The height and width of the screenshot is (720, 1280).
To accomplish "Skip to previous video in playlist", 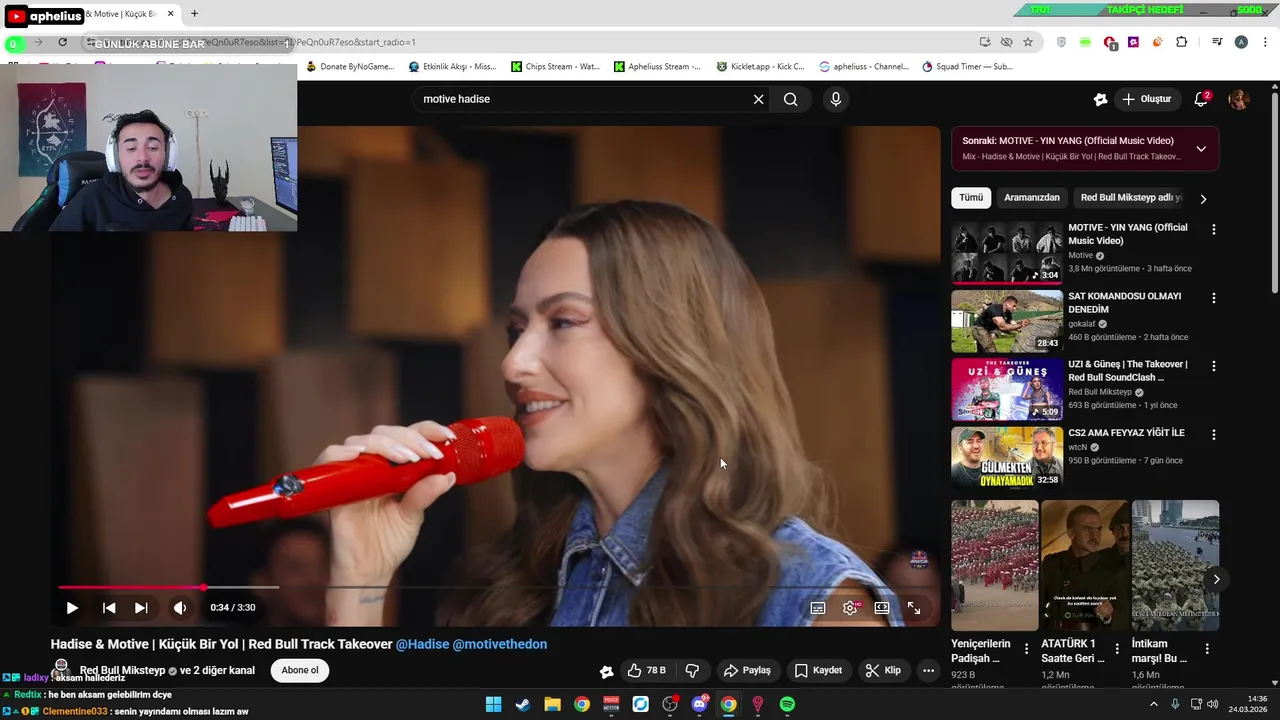I will 109,608.
